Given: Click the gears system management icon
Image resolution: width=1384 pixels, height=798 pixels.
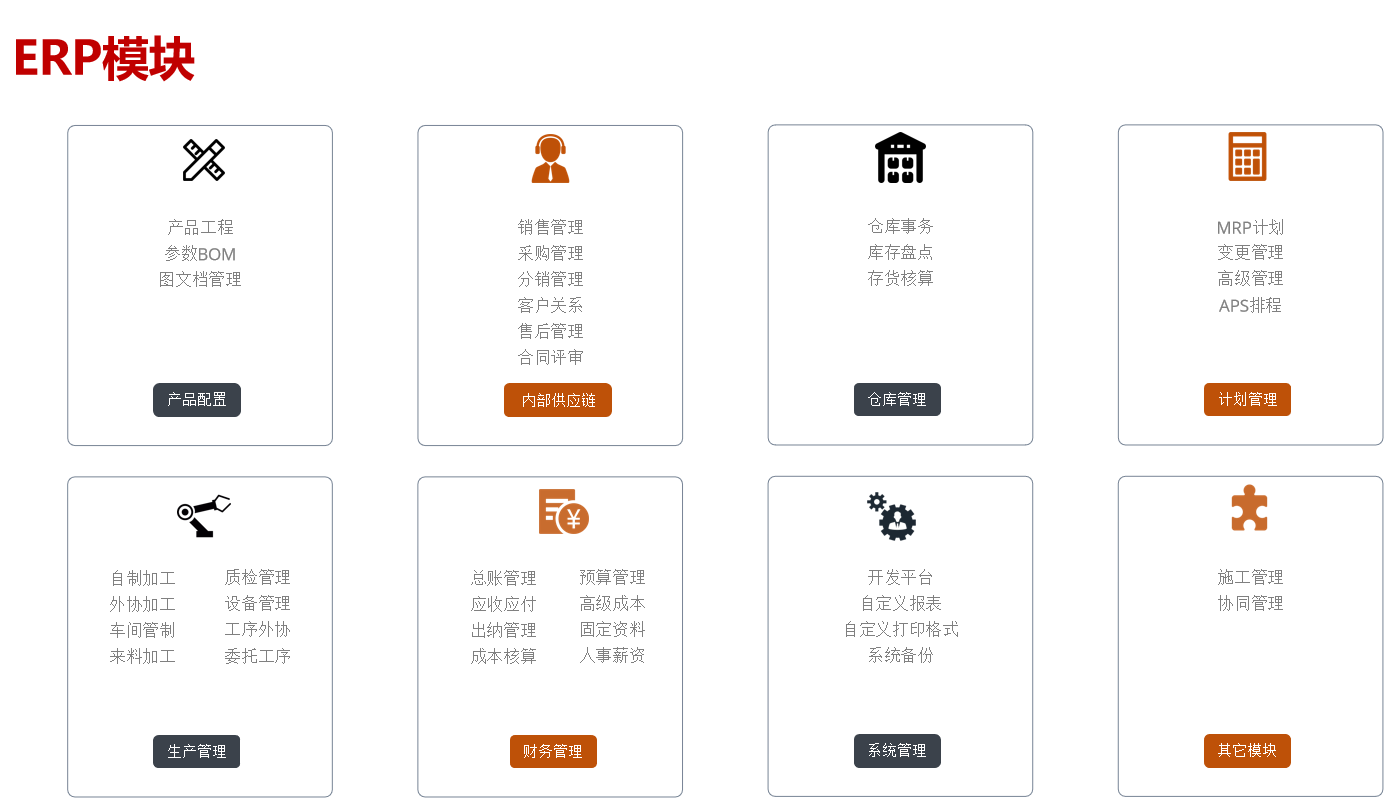Looking at the screenshot, I should point(890,515).
